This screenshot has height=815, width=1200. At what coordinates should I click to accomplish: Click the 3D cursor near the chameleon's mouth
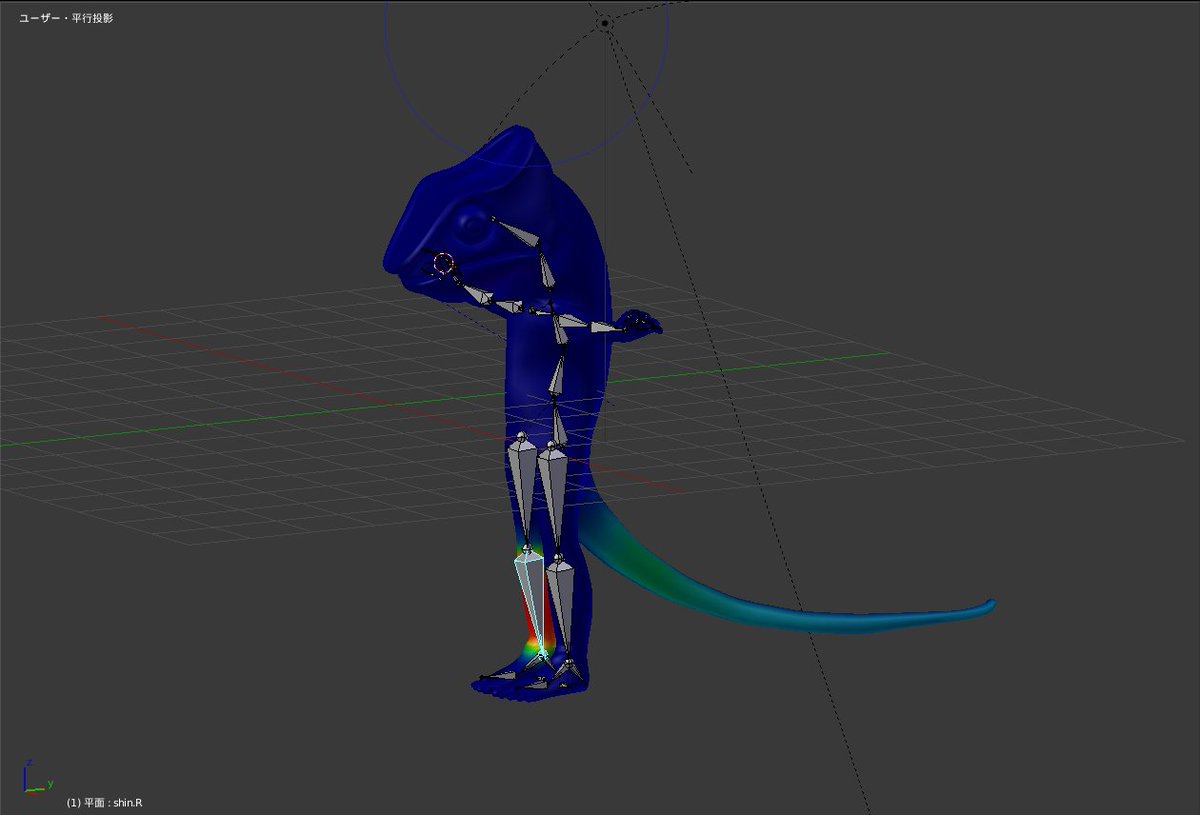coord(444,264)
